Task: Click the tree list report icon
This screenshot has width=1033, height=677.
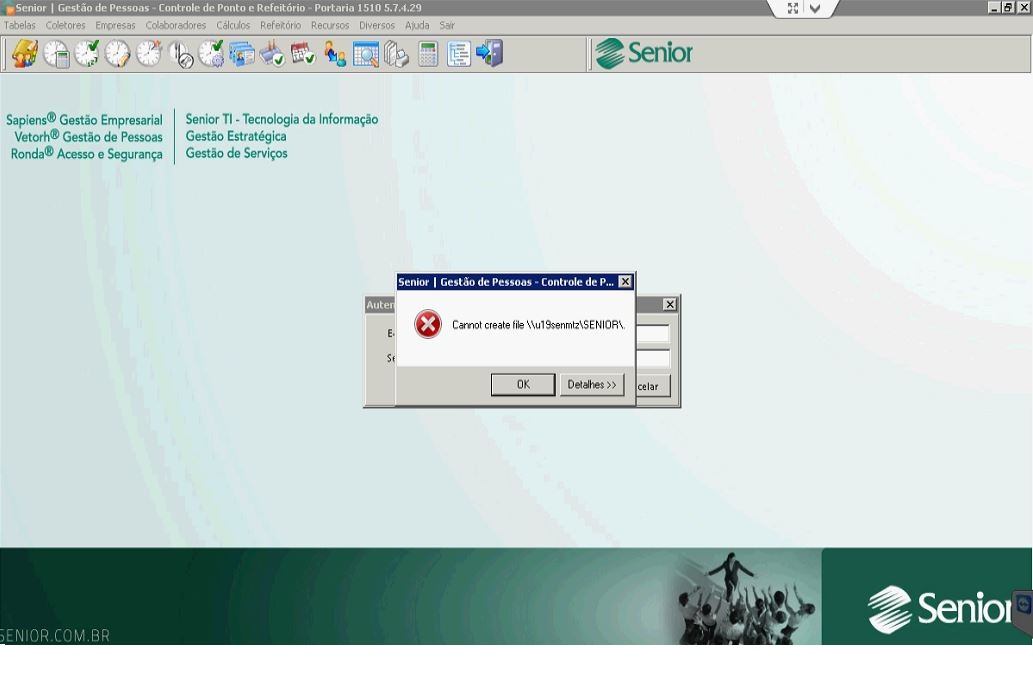Action: tap(459, 54)
